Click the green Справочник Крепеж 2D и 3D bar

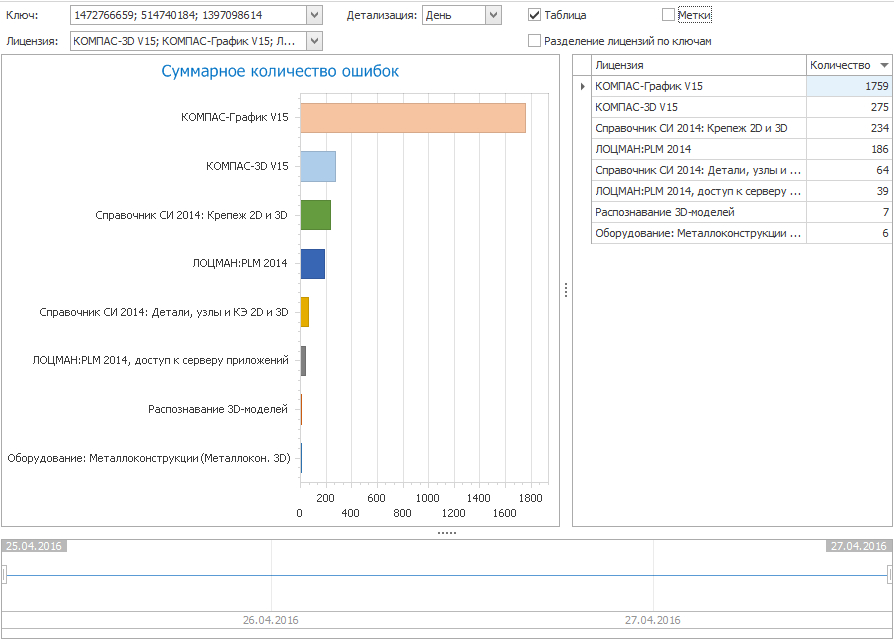315,215
